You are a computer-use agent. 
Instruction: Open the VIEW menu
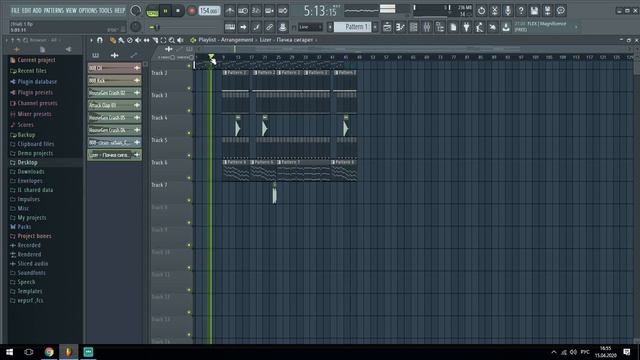[71, 11]
